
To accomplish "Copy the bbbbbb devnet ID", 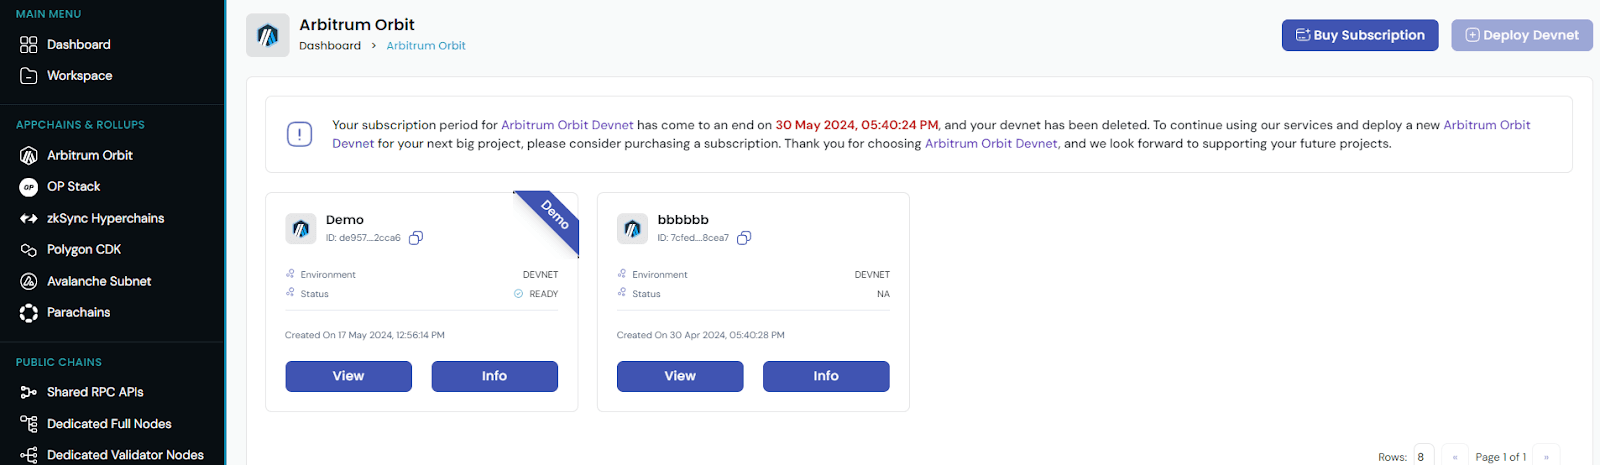I will point(744,238).
